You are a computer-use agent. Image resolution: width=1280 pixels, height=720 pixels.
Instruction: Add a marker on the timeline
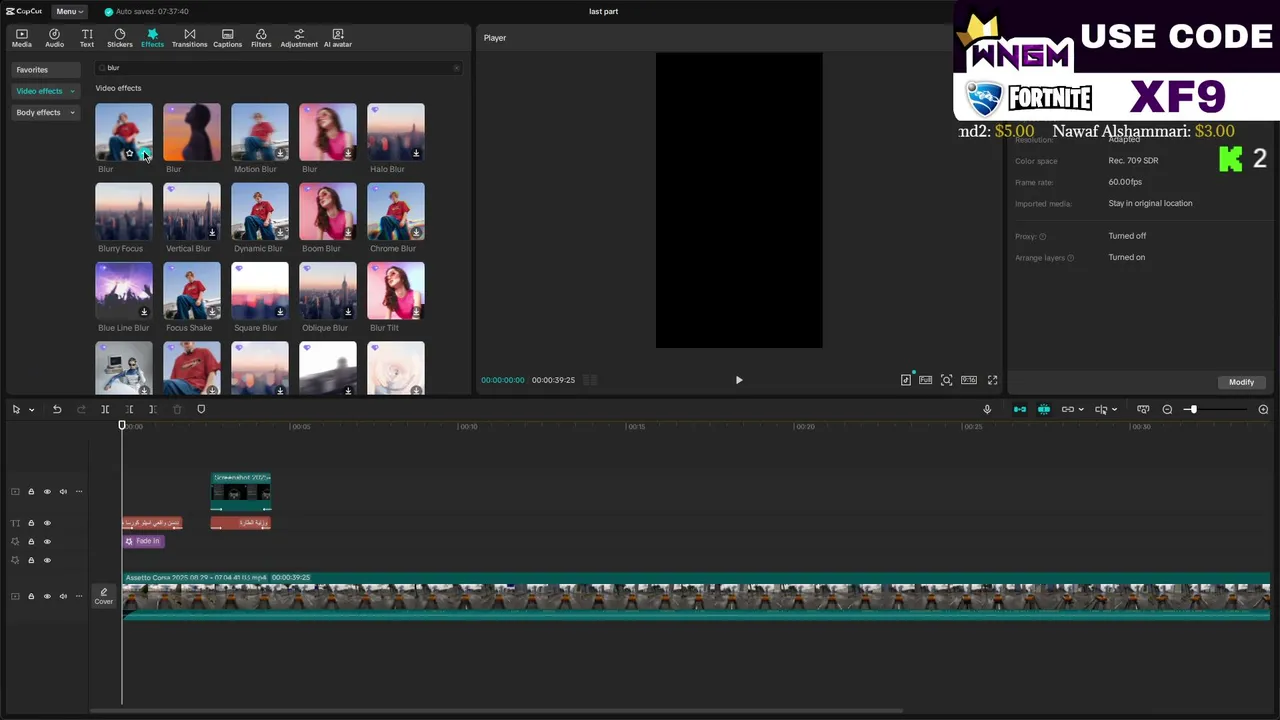(x=201, y=409)
